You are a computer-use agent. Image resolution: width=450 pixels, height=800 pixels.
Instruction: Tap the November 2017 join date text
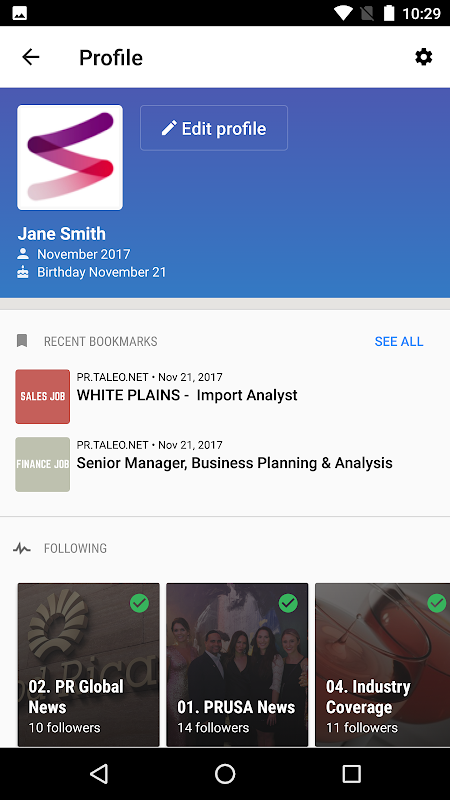(84, 254)
